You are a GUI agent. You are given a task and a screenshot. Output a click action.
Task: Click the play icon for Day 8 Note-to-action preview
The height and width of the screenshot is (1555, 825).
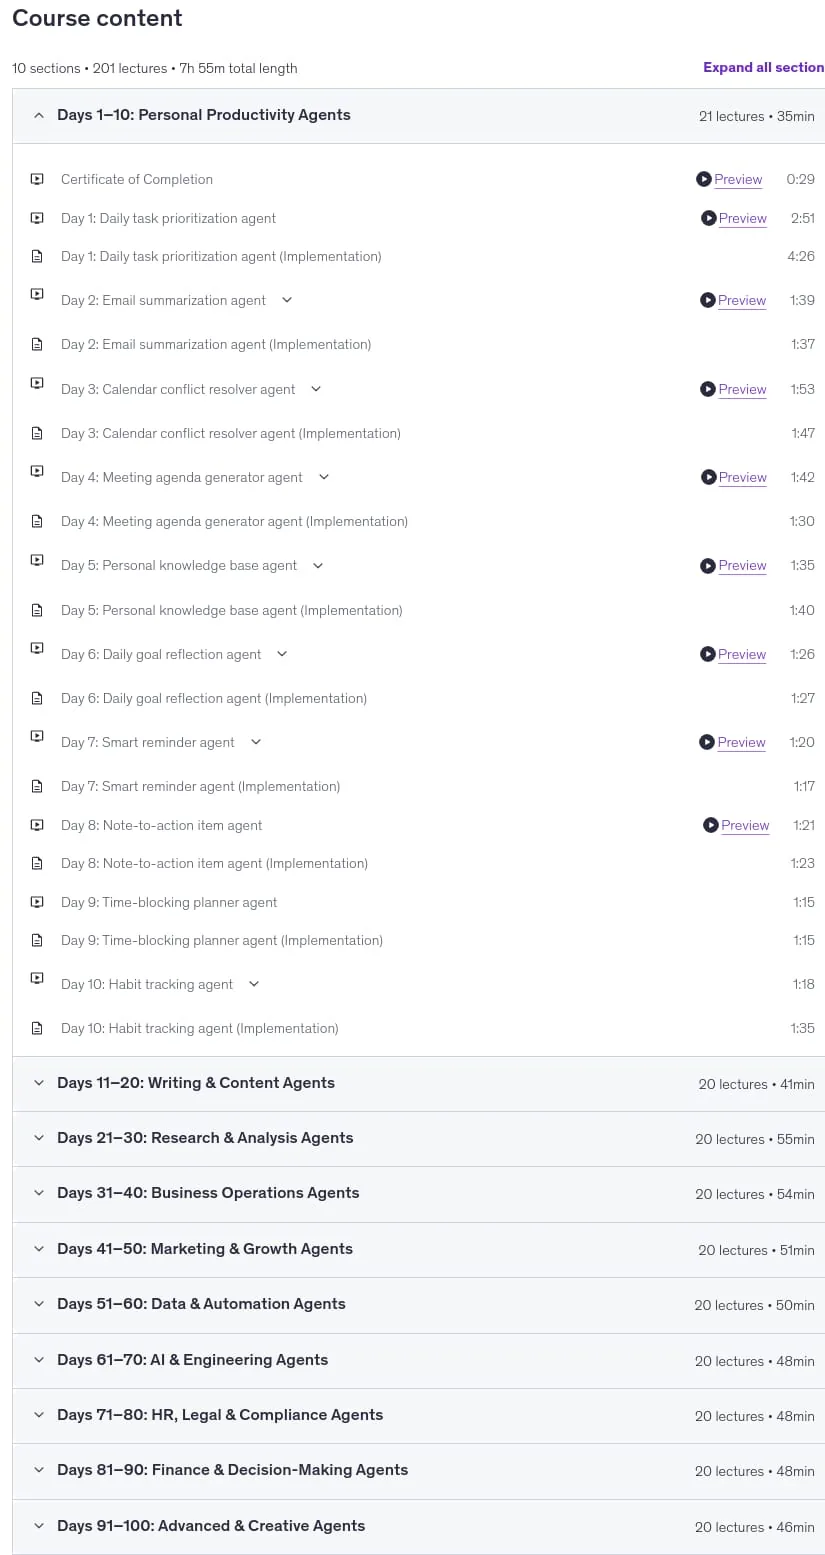711,825
